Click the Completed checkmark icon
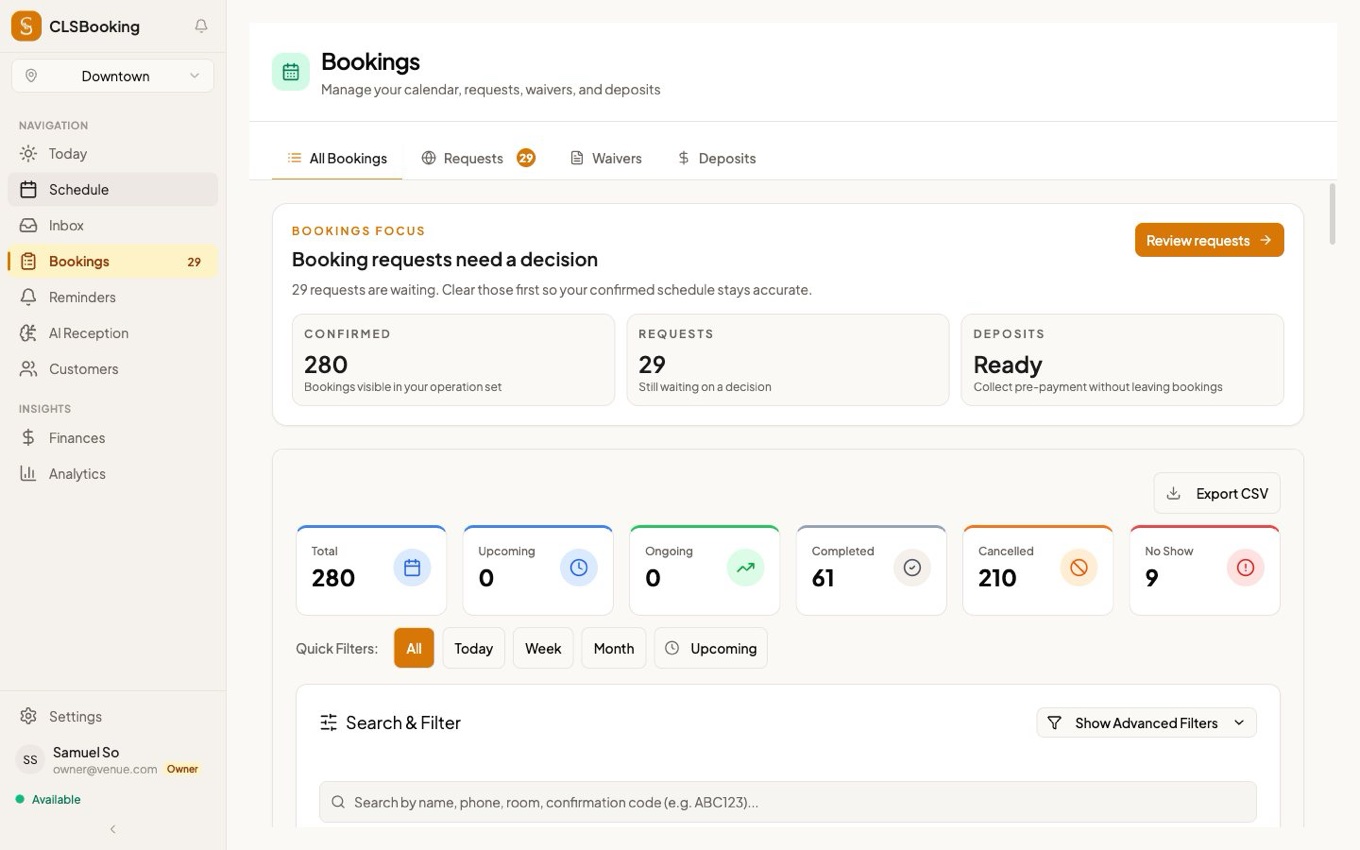Viewport: 1360px width, 850px height. 912,568
